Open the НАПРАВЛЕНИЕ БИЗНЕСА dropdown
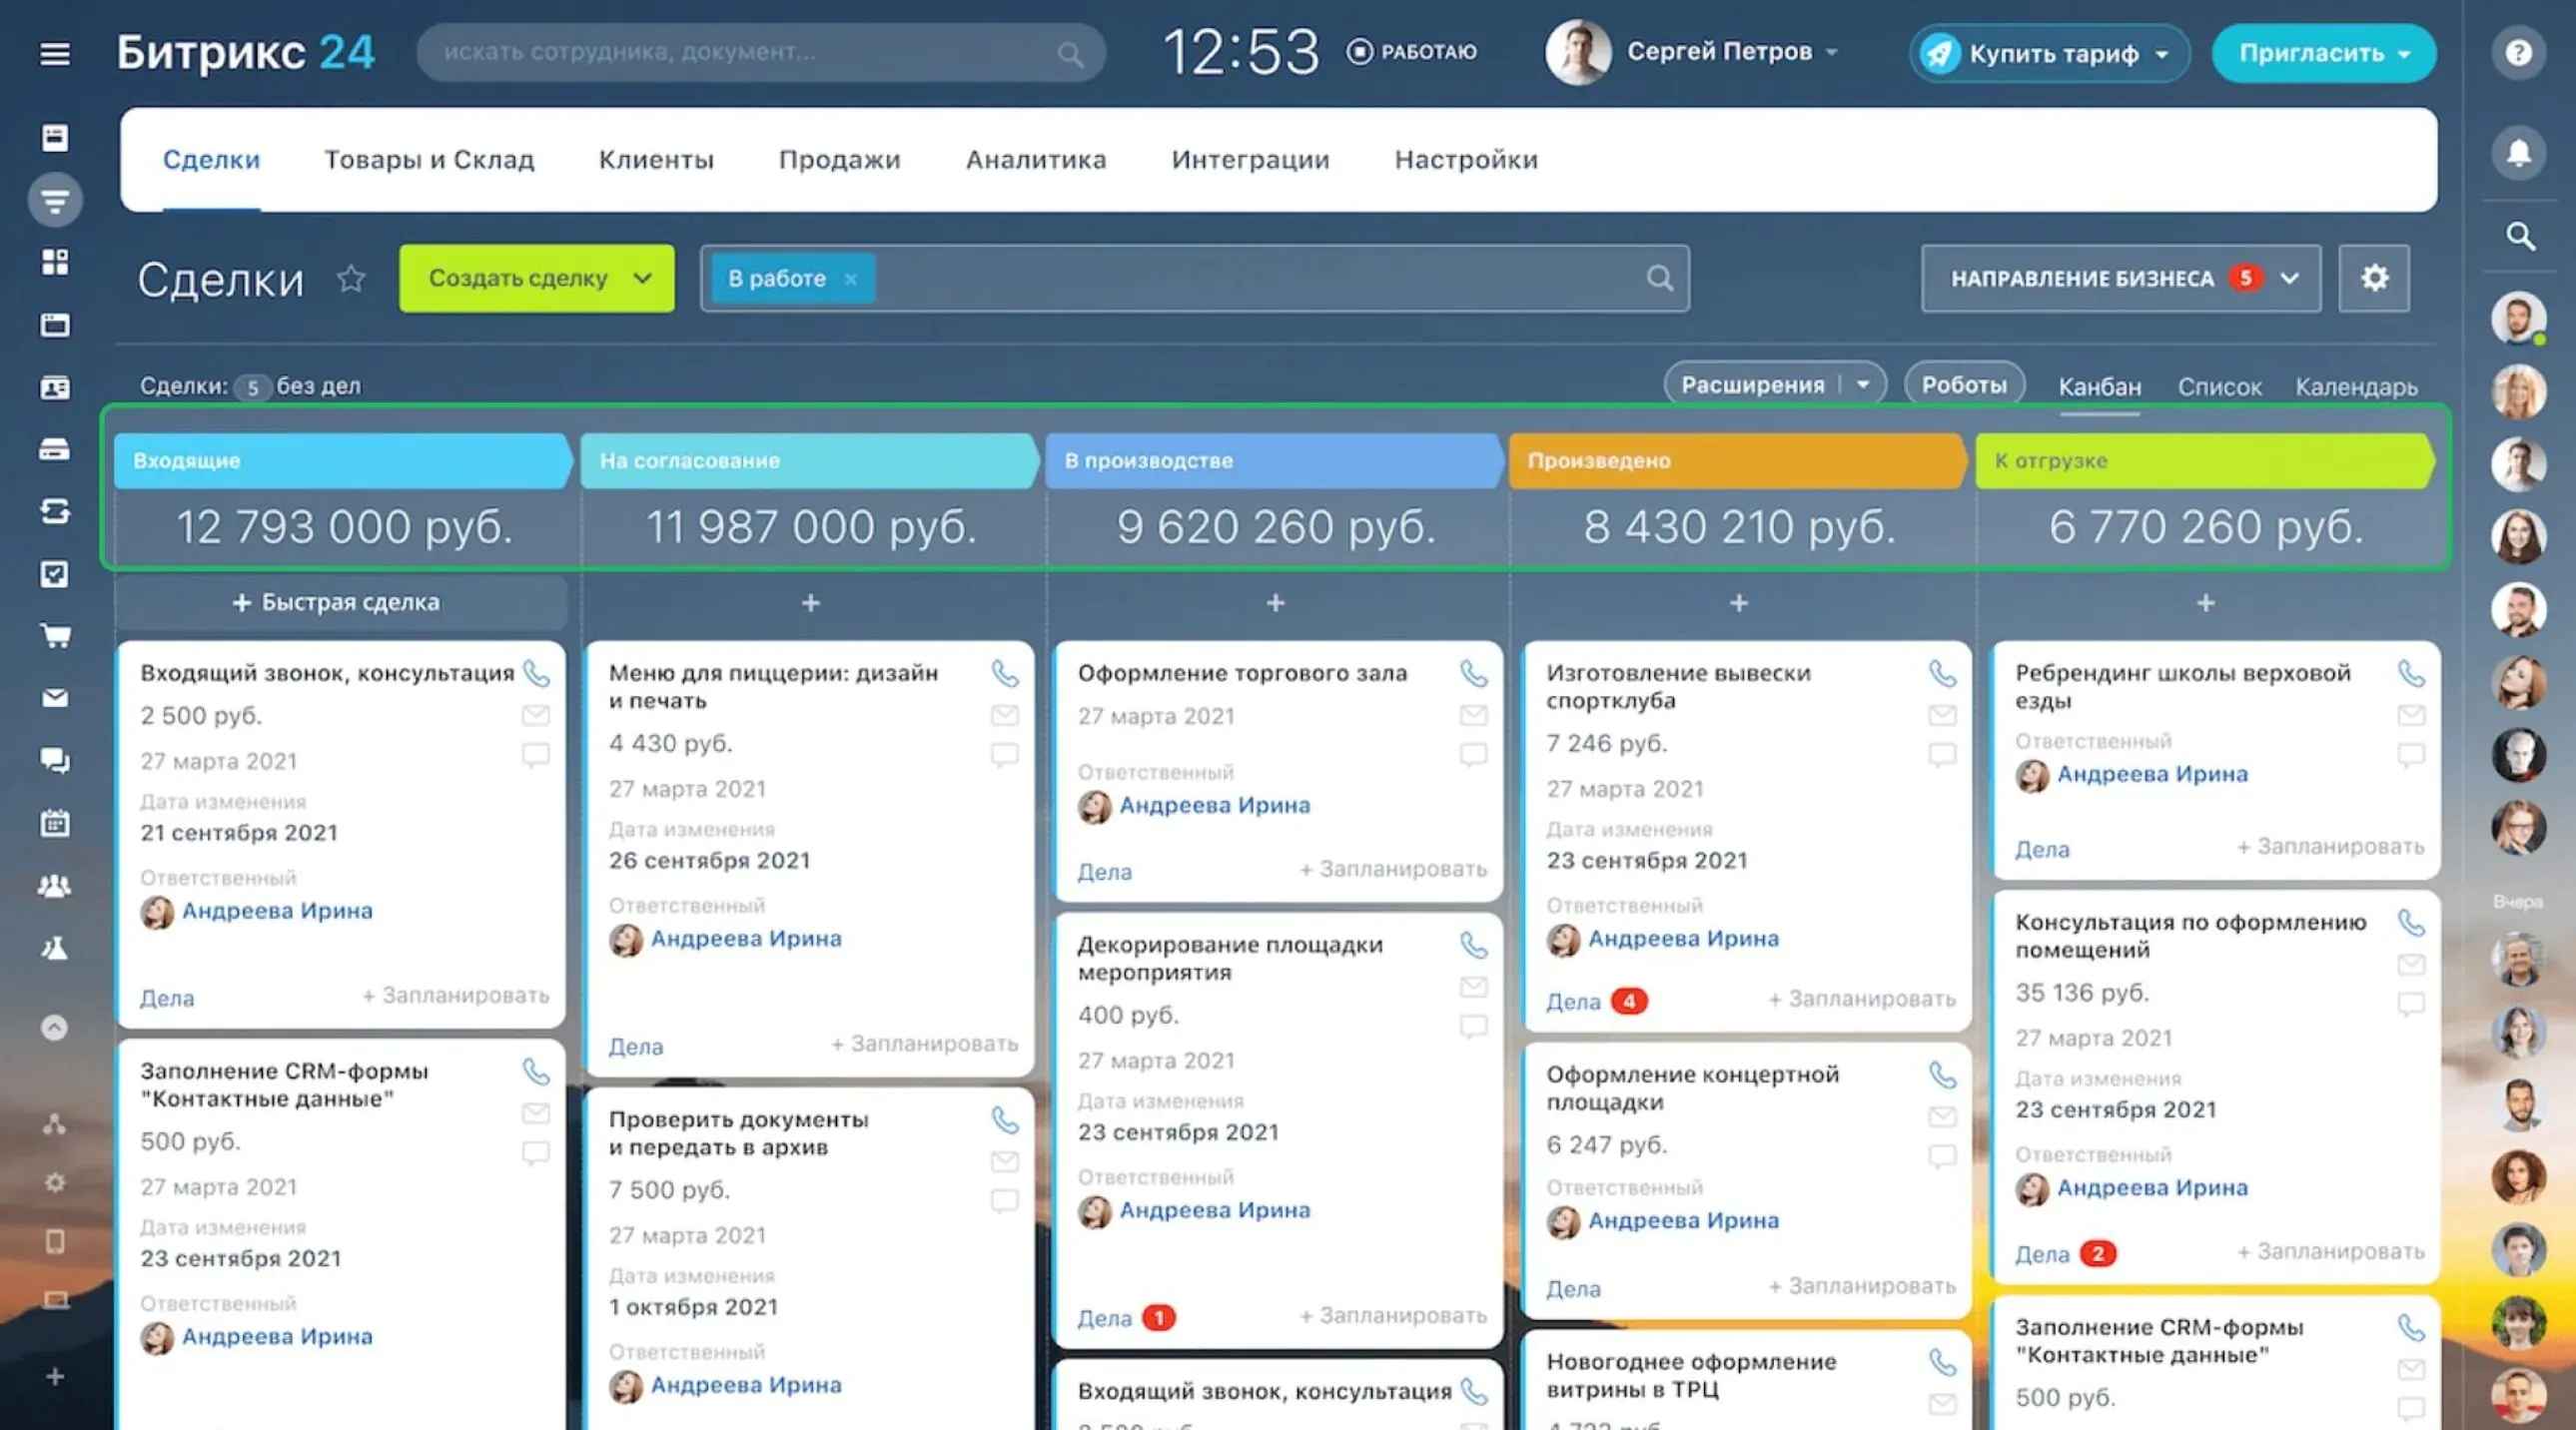2576x1430 pixels. 2120,278
